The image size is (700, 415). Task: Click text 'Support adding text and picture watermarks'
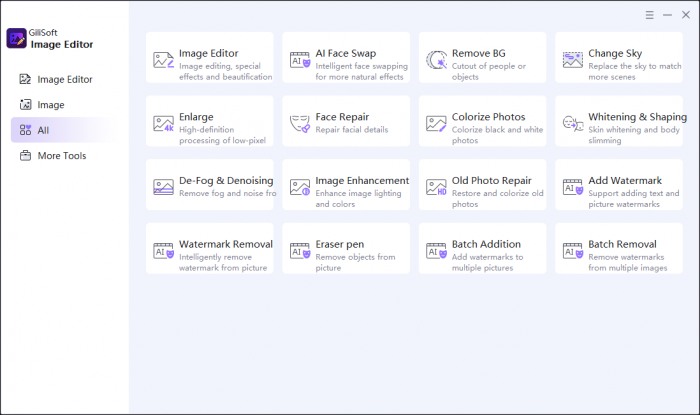coord(633,199)
